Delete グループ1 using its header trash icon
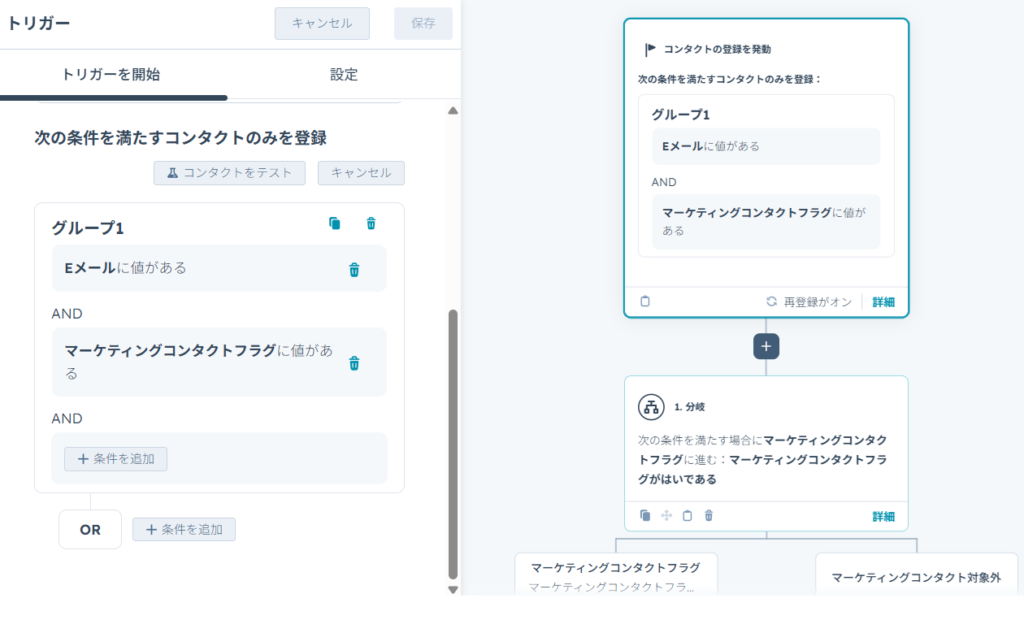This screenshot has height=633, width=1024. pos(371,224)
